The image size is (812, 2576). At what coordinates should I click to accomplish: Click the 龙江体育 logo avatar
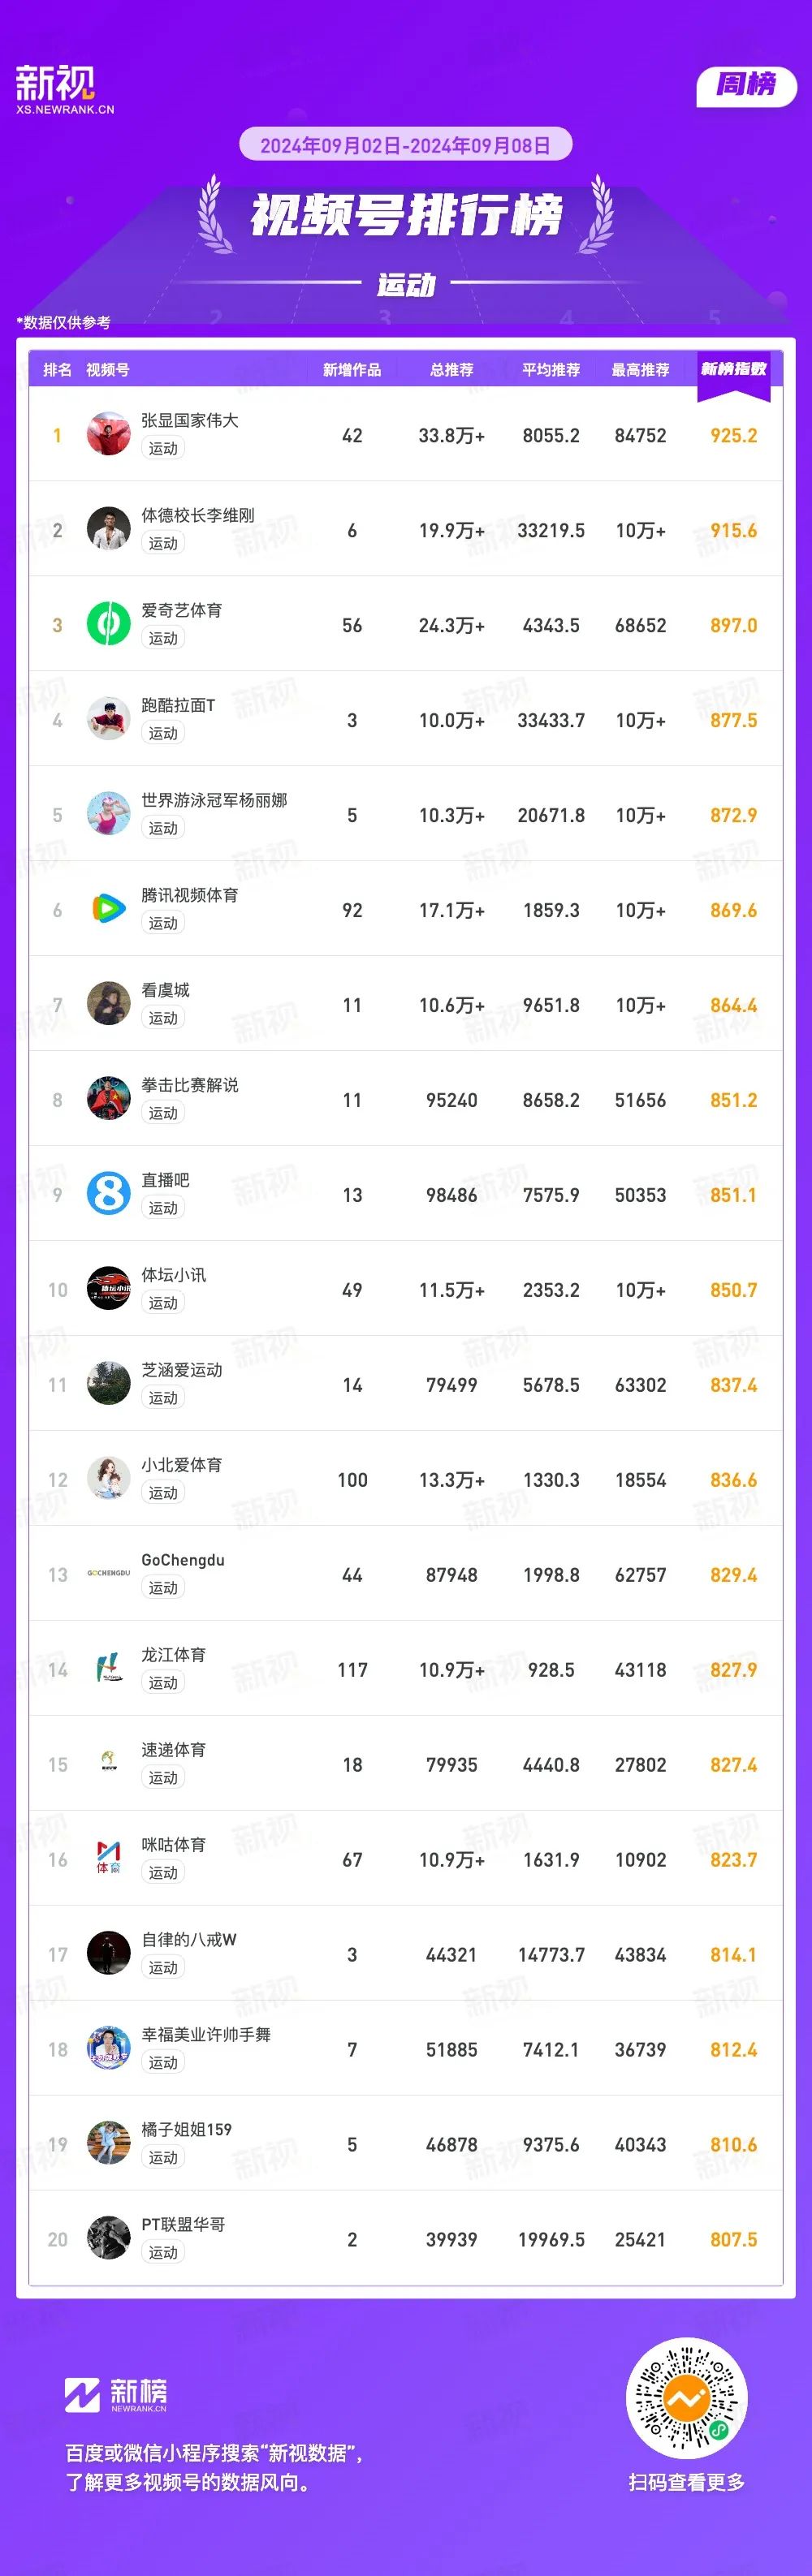108,1669
